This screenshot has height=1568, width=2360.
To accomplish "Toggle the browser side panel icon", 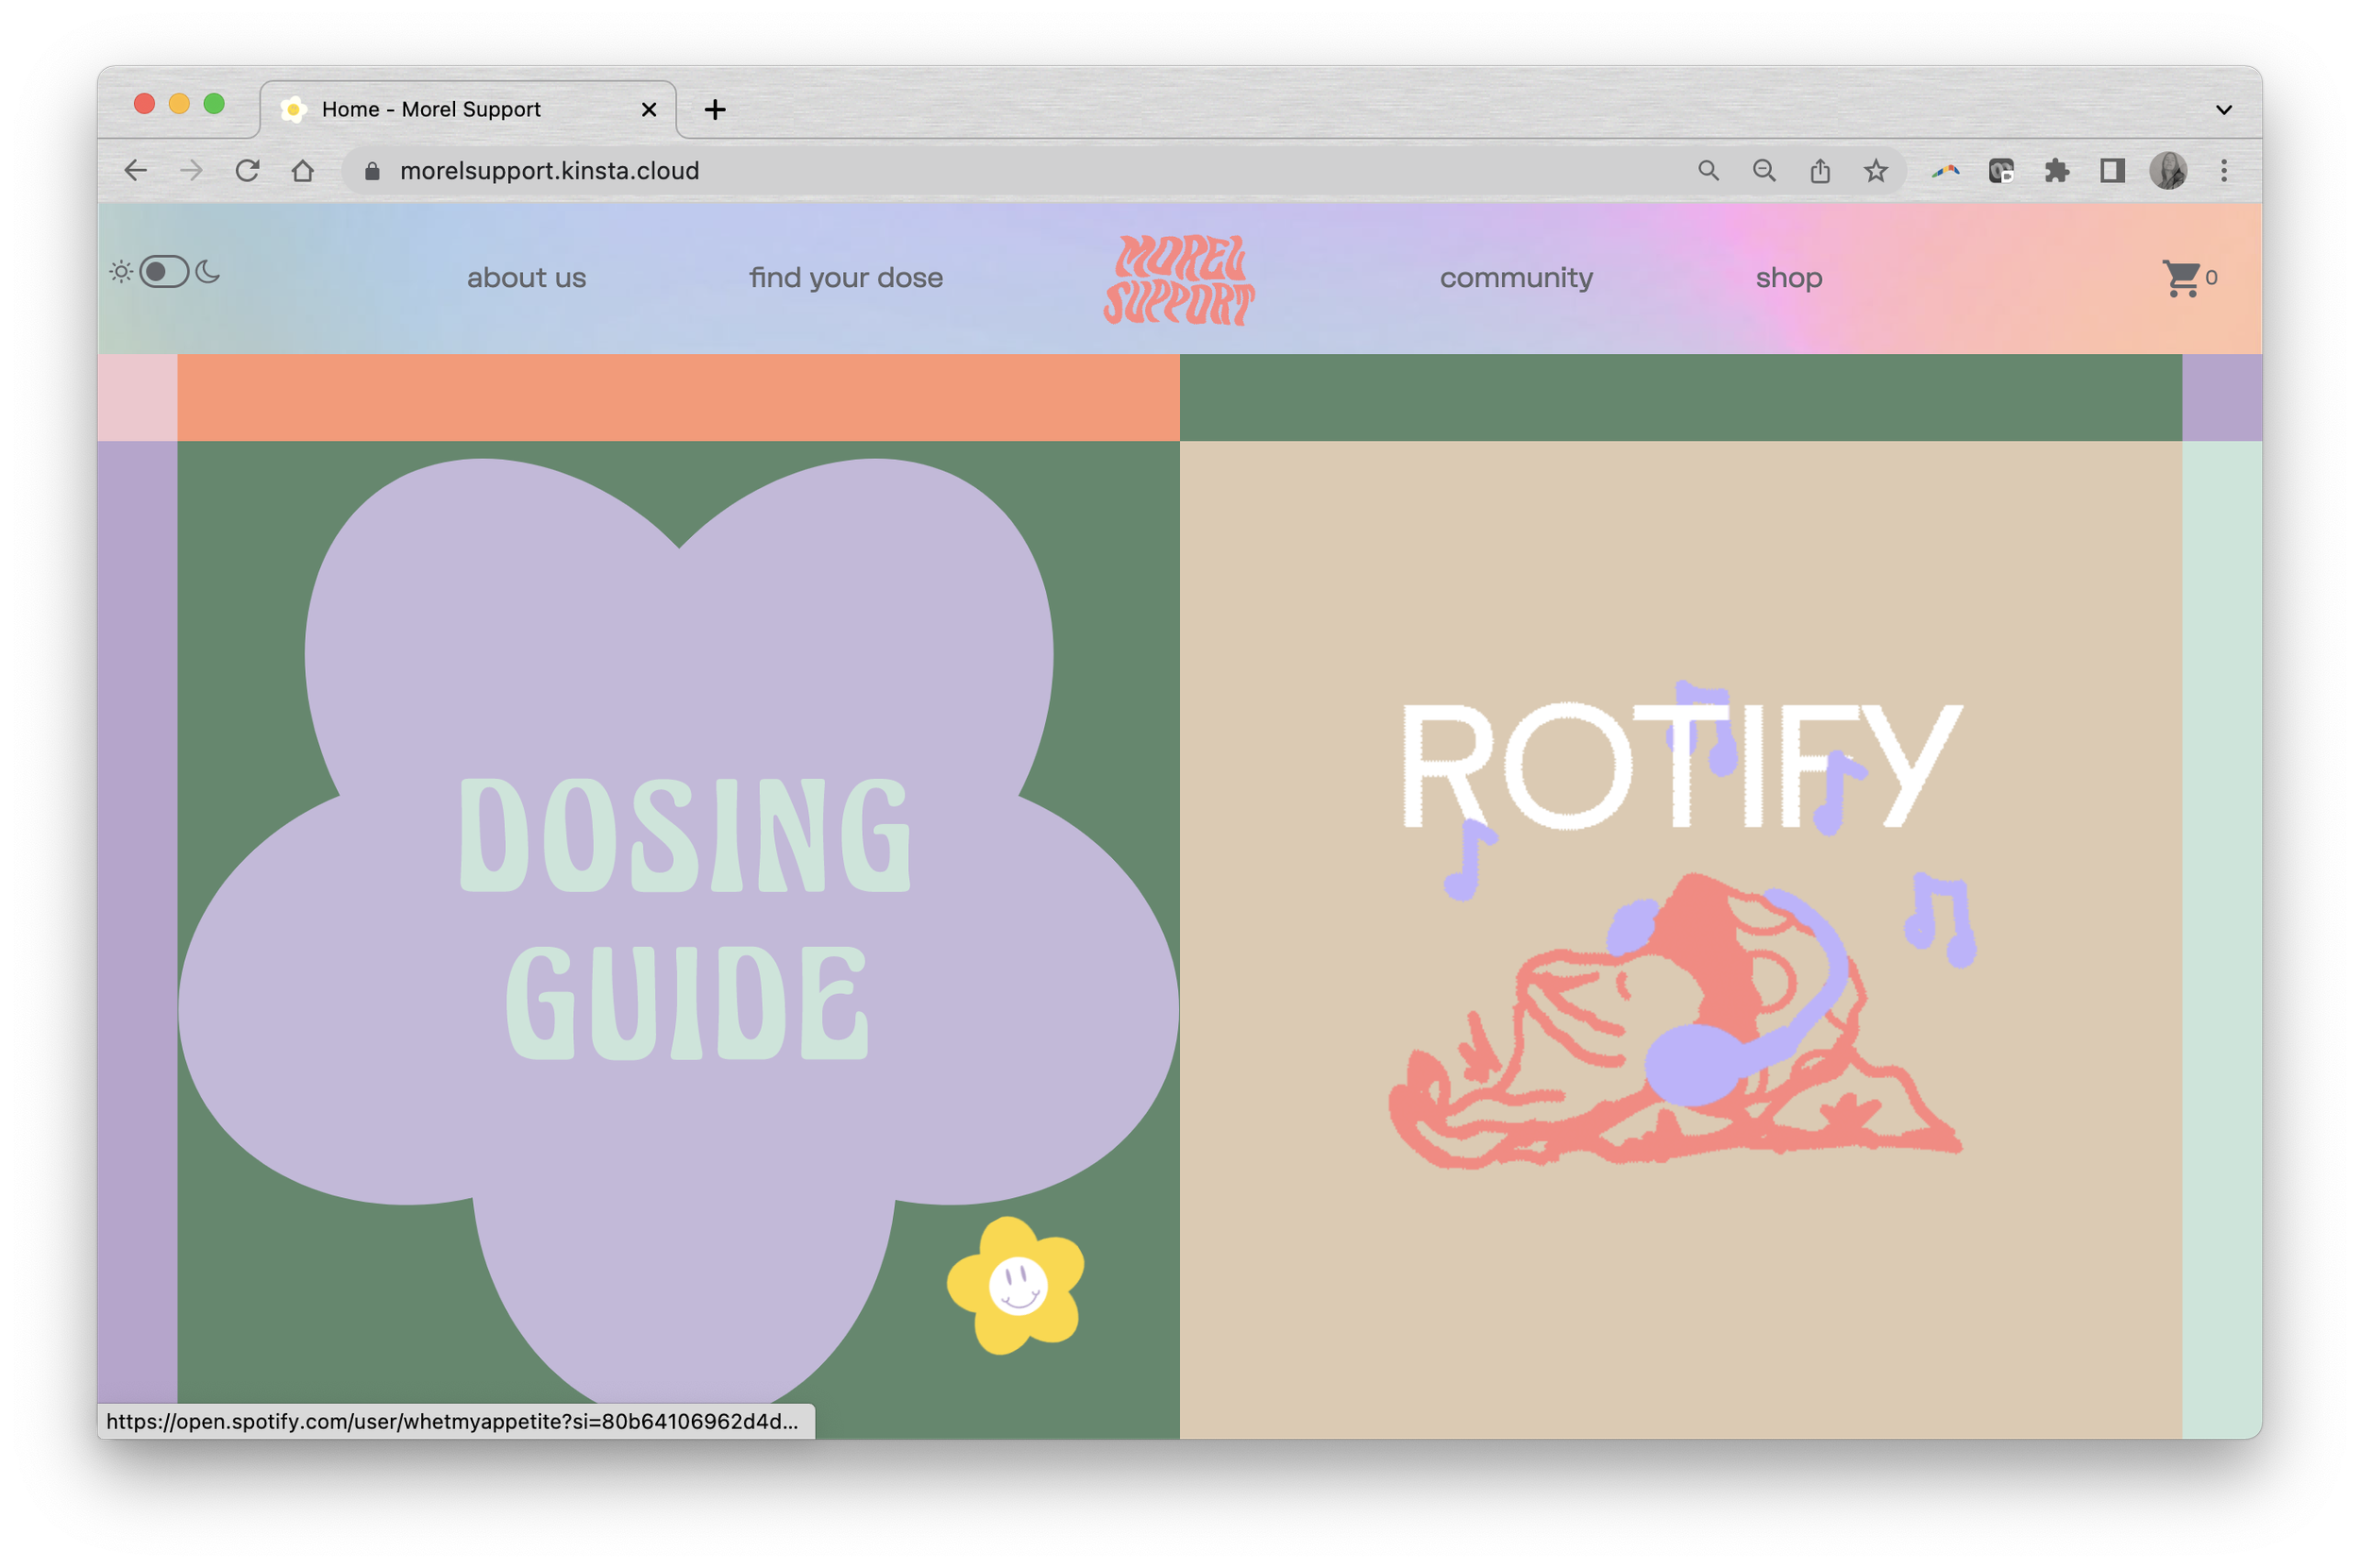I will click(2112, 171).
